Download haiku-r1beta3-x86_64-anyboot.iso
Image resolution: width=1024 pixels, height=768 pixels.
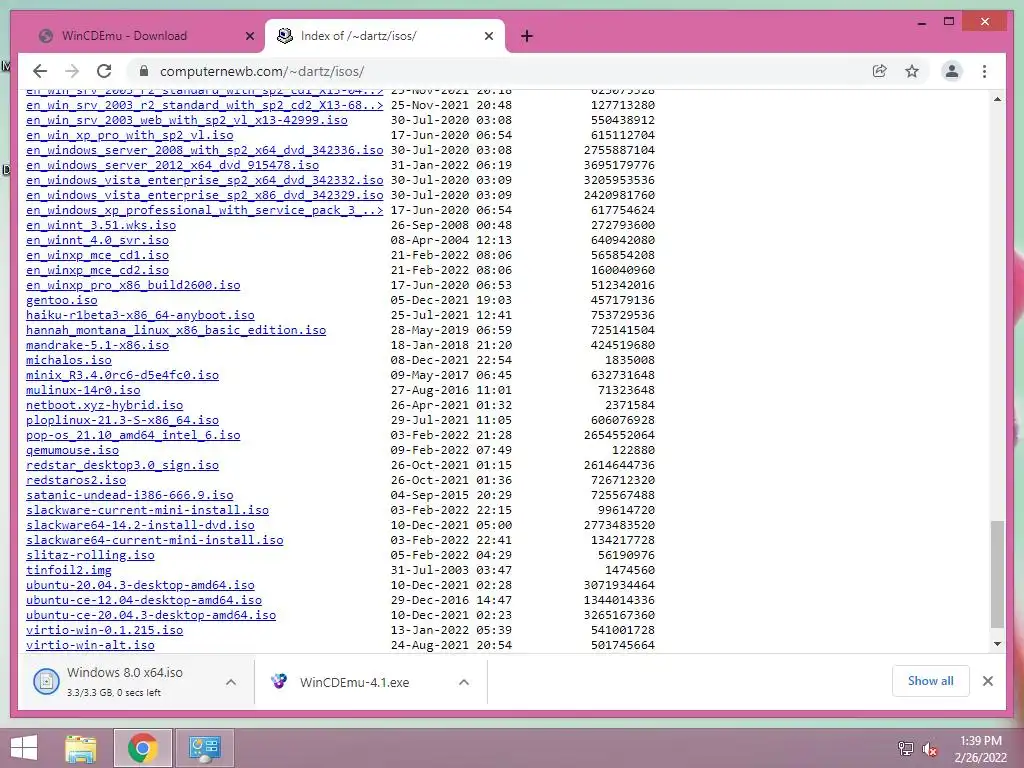click(140, 315)
